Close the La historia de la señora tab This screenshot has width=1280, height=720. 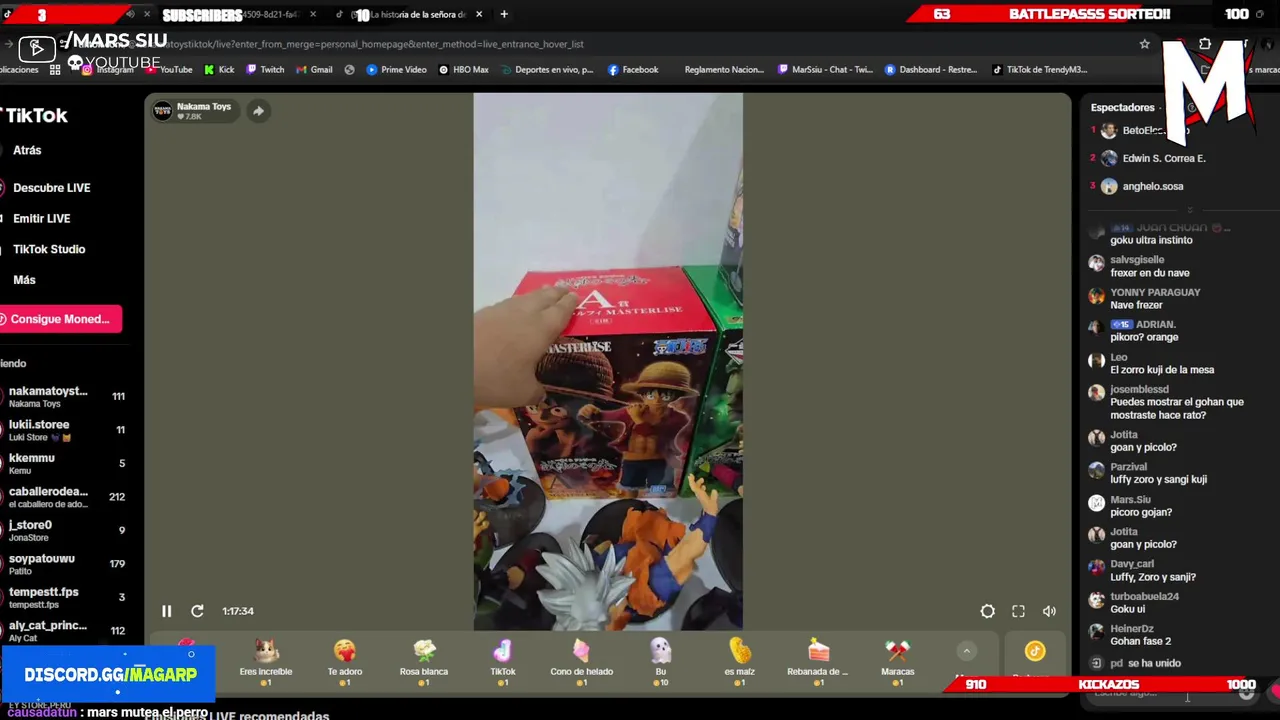479,14
